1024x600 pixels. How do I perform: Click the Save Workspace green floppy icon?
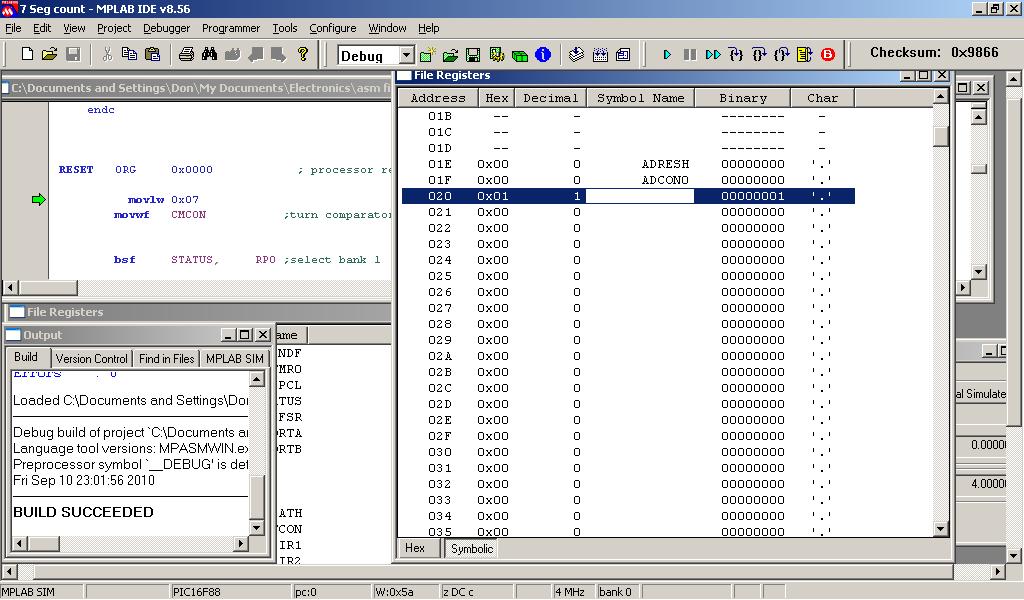(473, 55)
